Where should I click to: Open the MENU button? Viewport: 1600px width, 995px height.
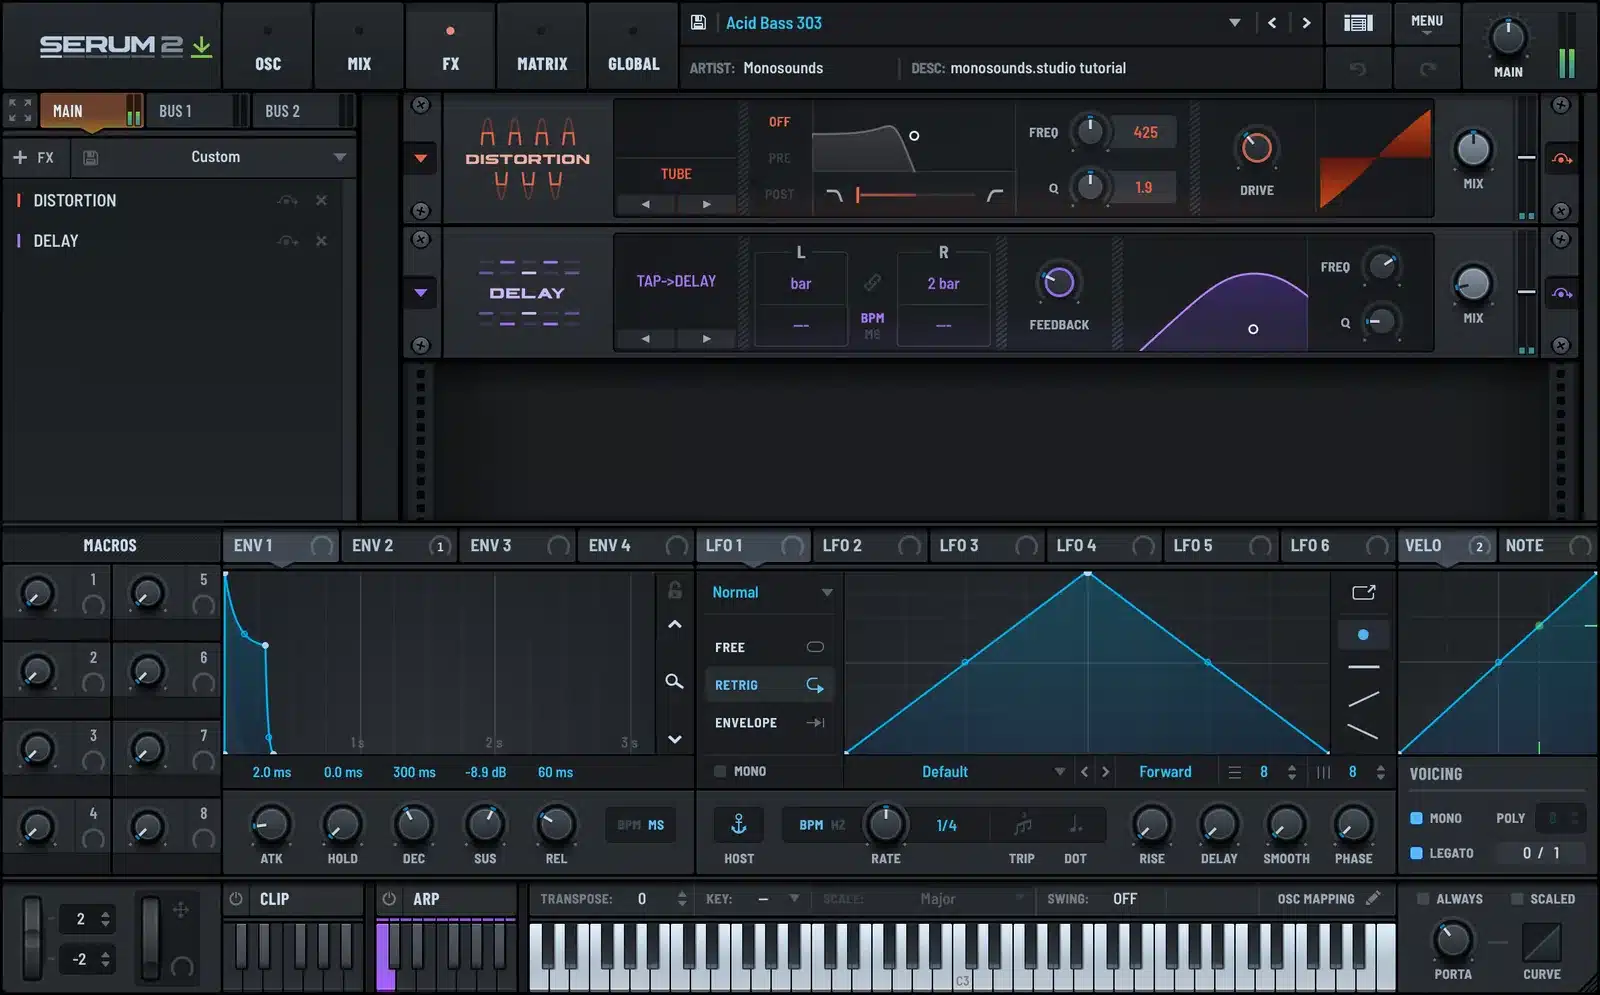point(1427,23)
